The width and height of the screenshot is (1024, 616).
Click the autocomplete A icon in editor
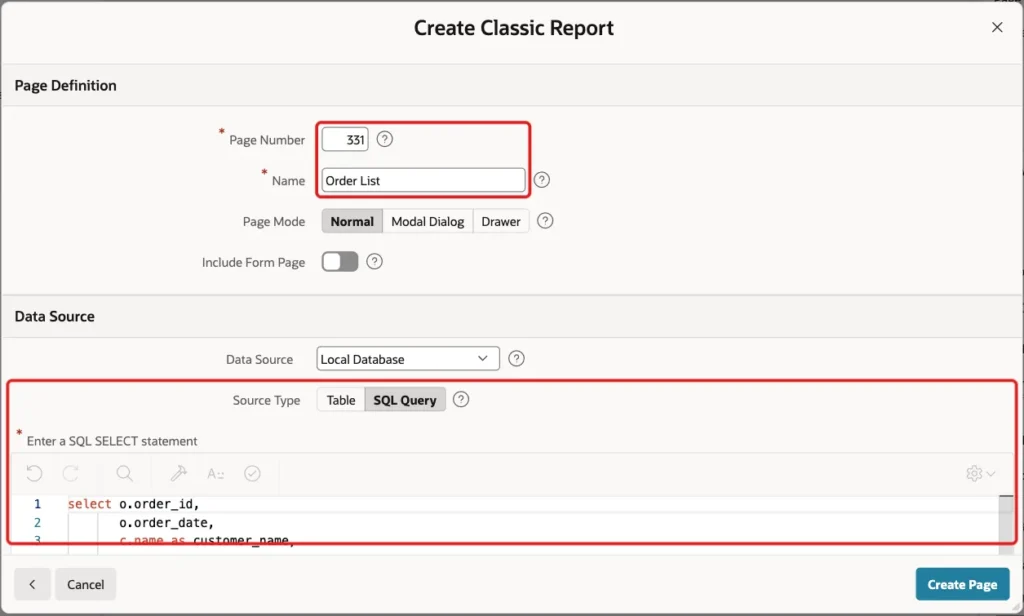coord(215,474)
